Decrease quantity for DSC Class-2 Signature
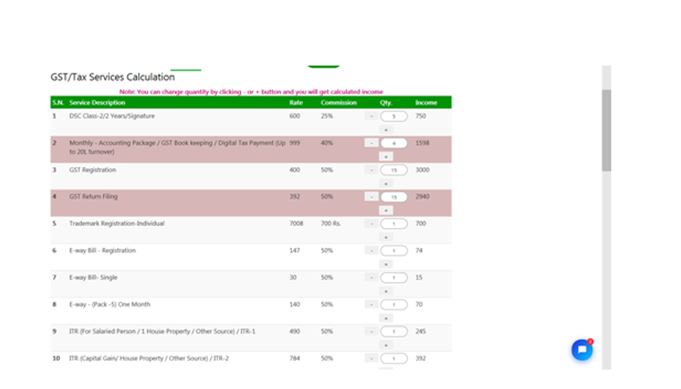681x389 pixels. [x=371, y=116]
